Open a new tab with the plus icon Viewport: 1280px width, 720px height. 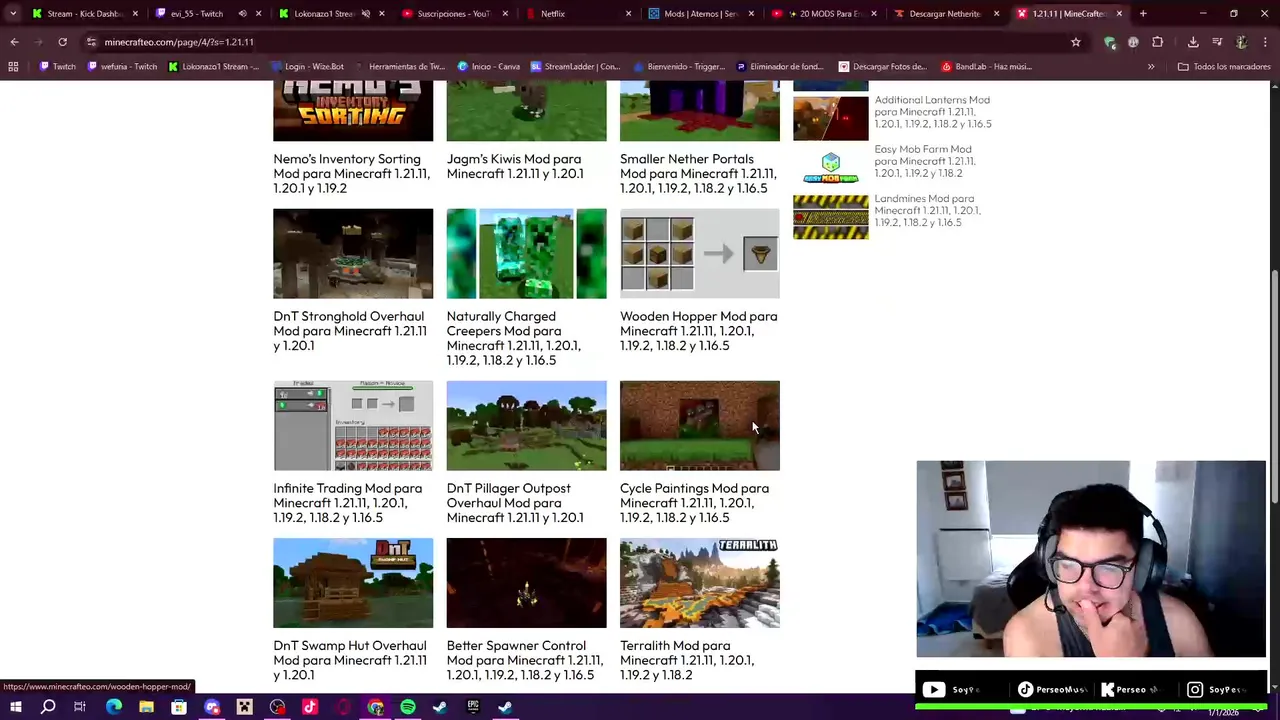pyautogui.click(x=1143, y=14)
